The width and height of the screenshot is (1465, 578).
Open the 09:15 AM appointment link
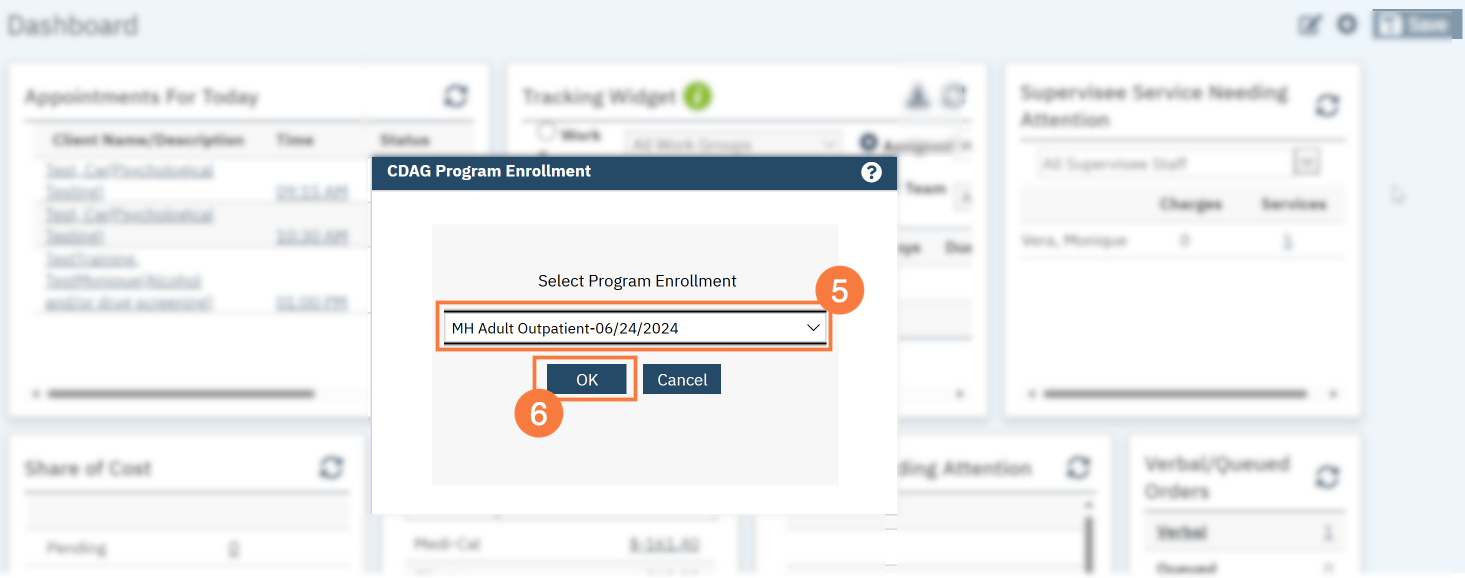[x=312, y=193]
